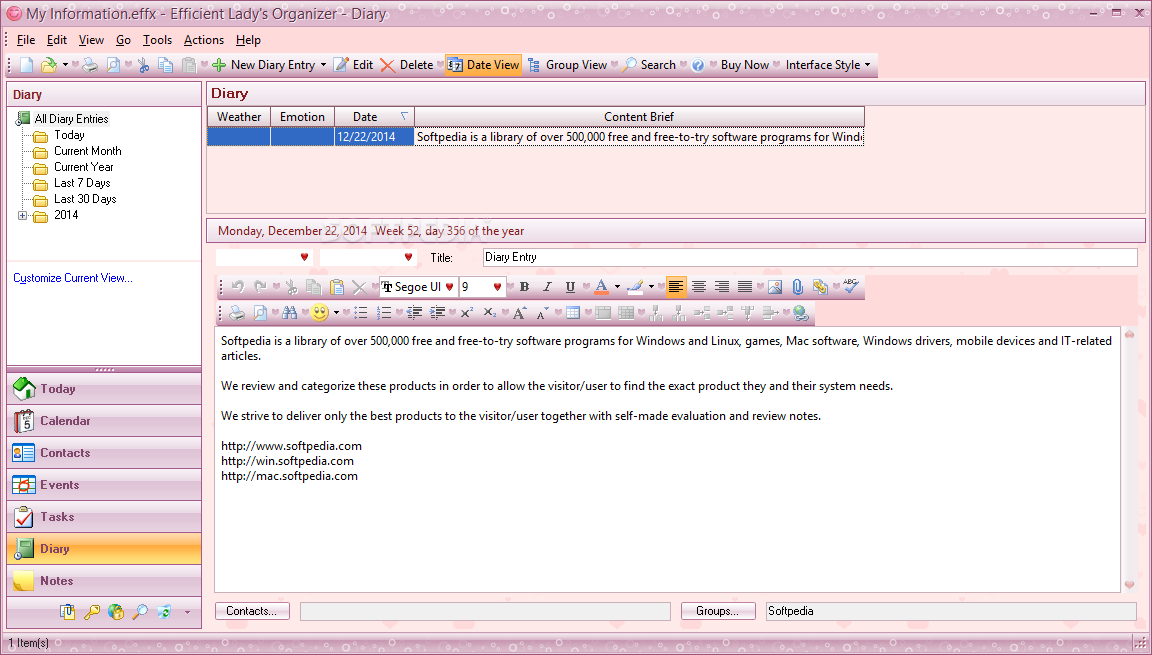Open the Edit menu
The image size is (1152, 655).
(57, 40)
